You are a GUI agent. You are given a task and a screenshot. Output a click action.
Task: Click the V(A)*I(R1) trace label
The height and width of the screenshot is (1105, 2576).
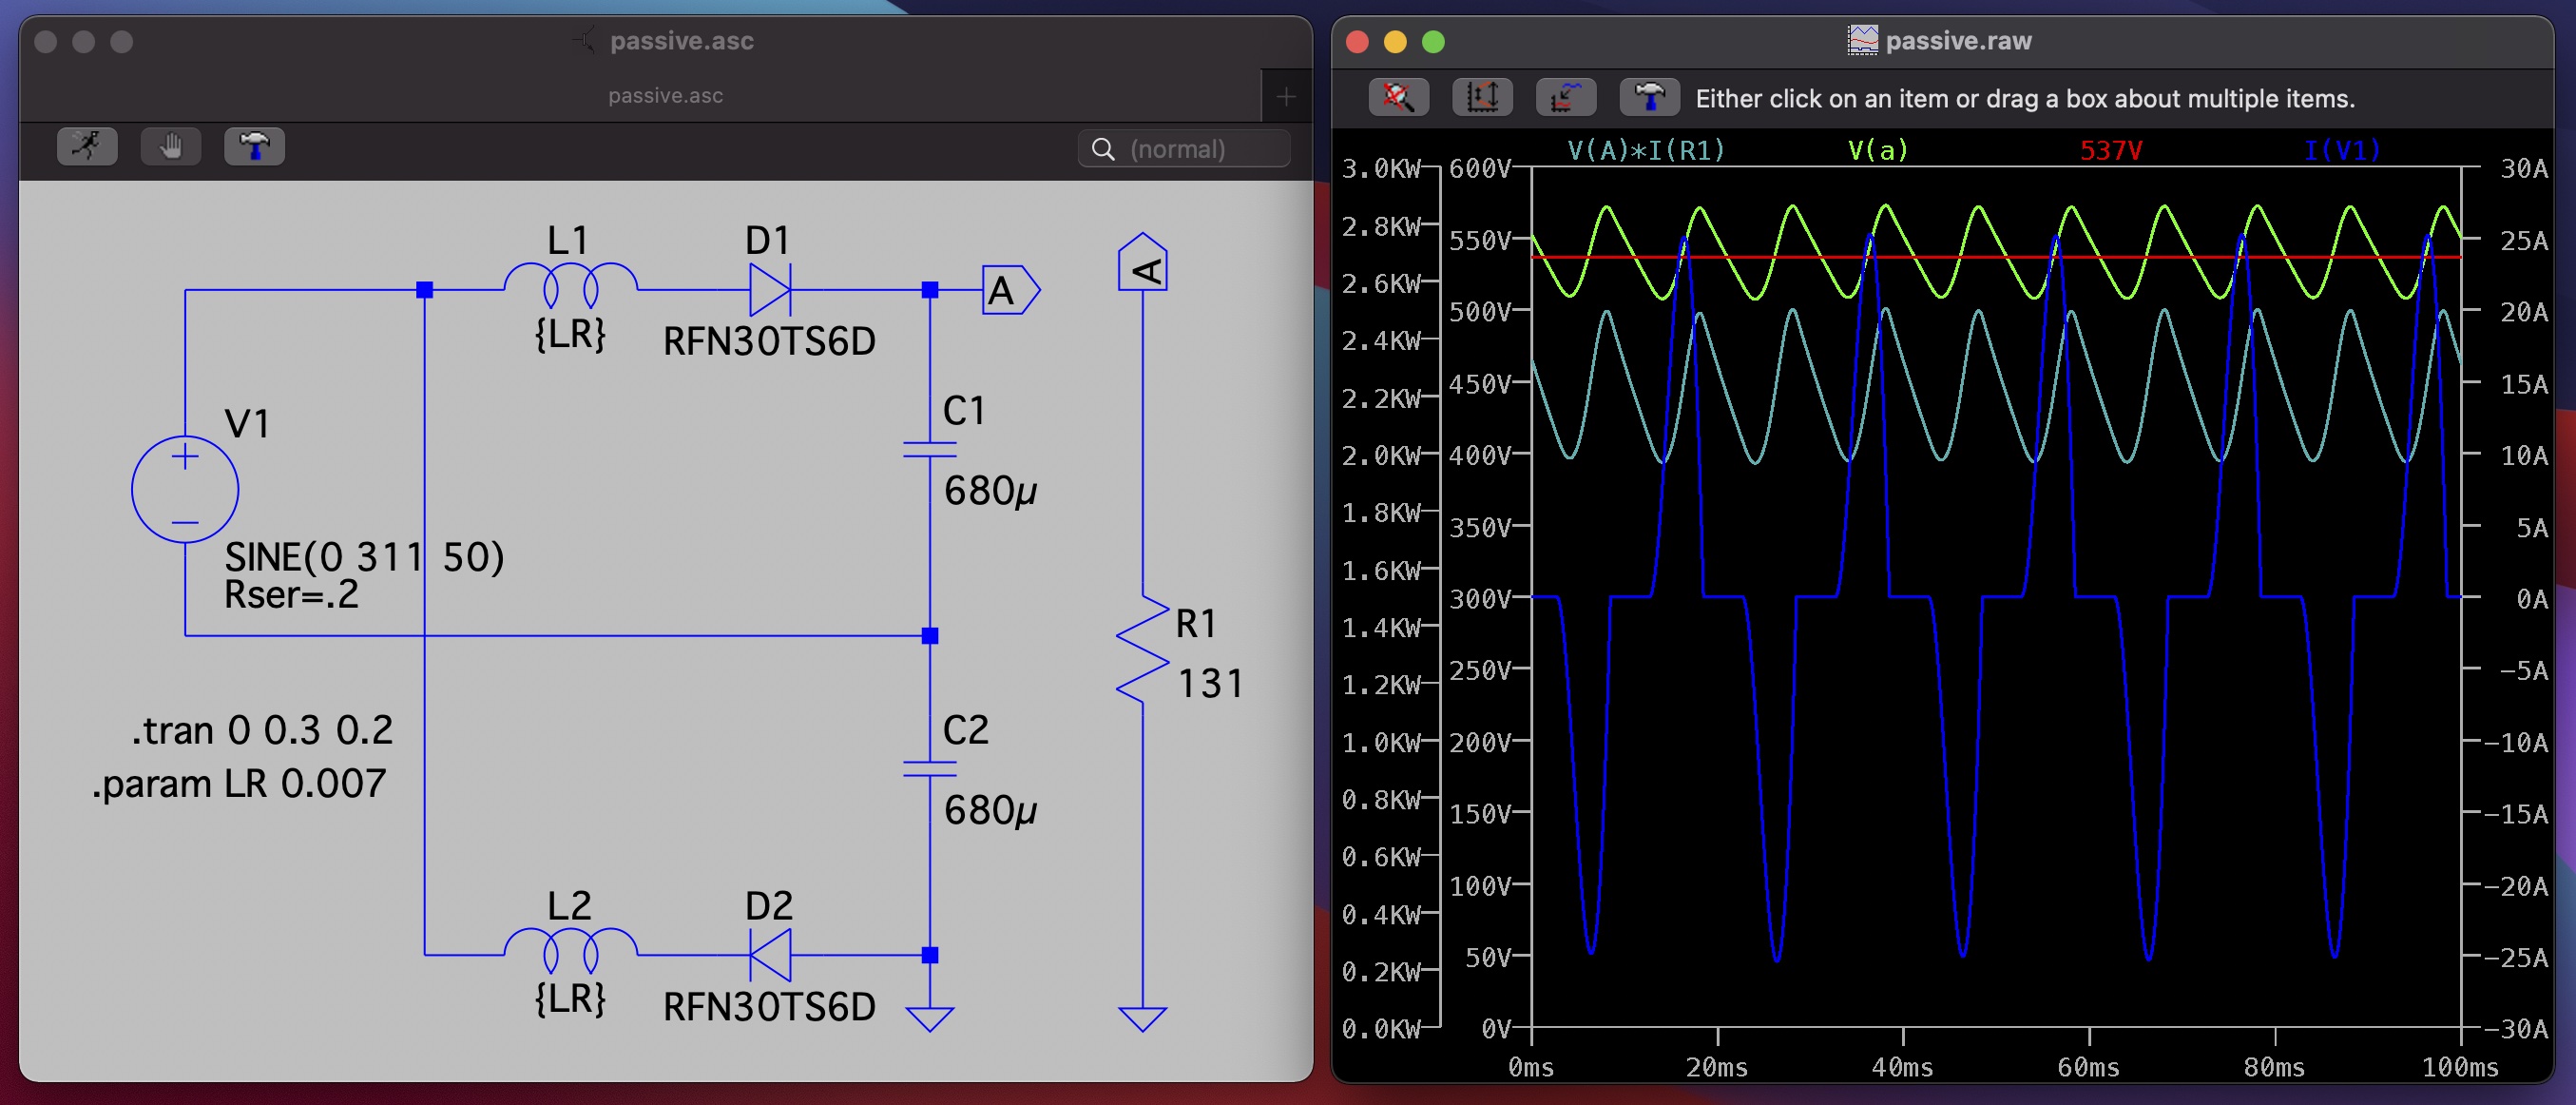(1646, 150)
